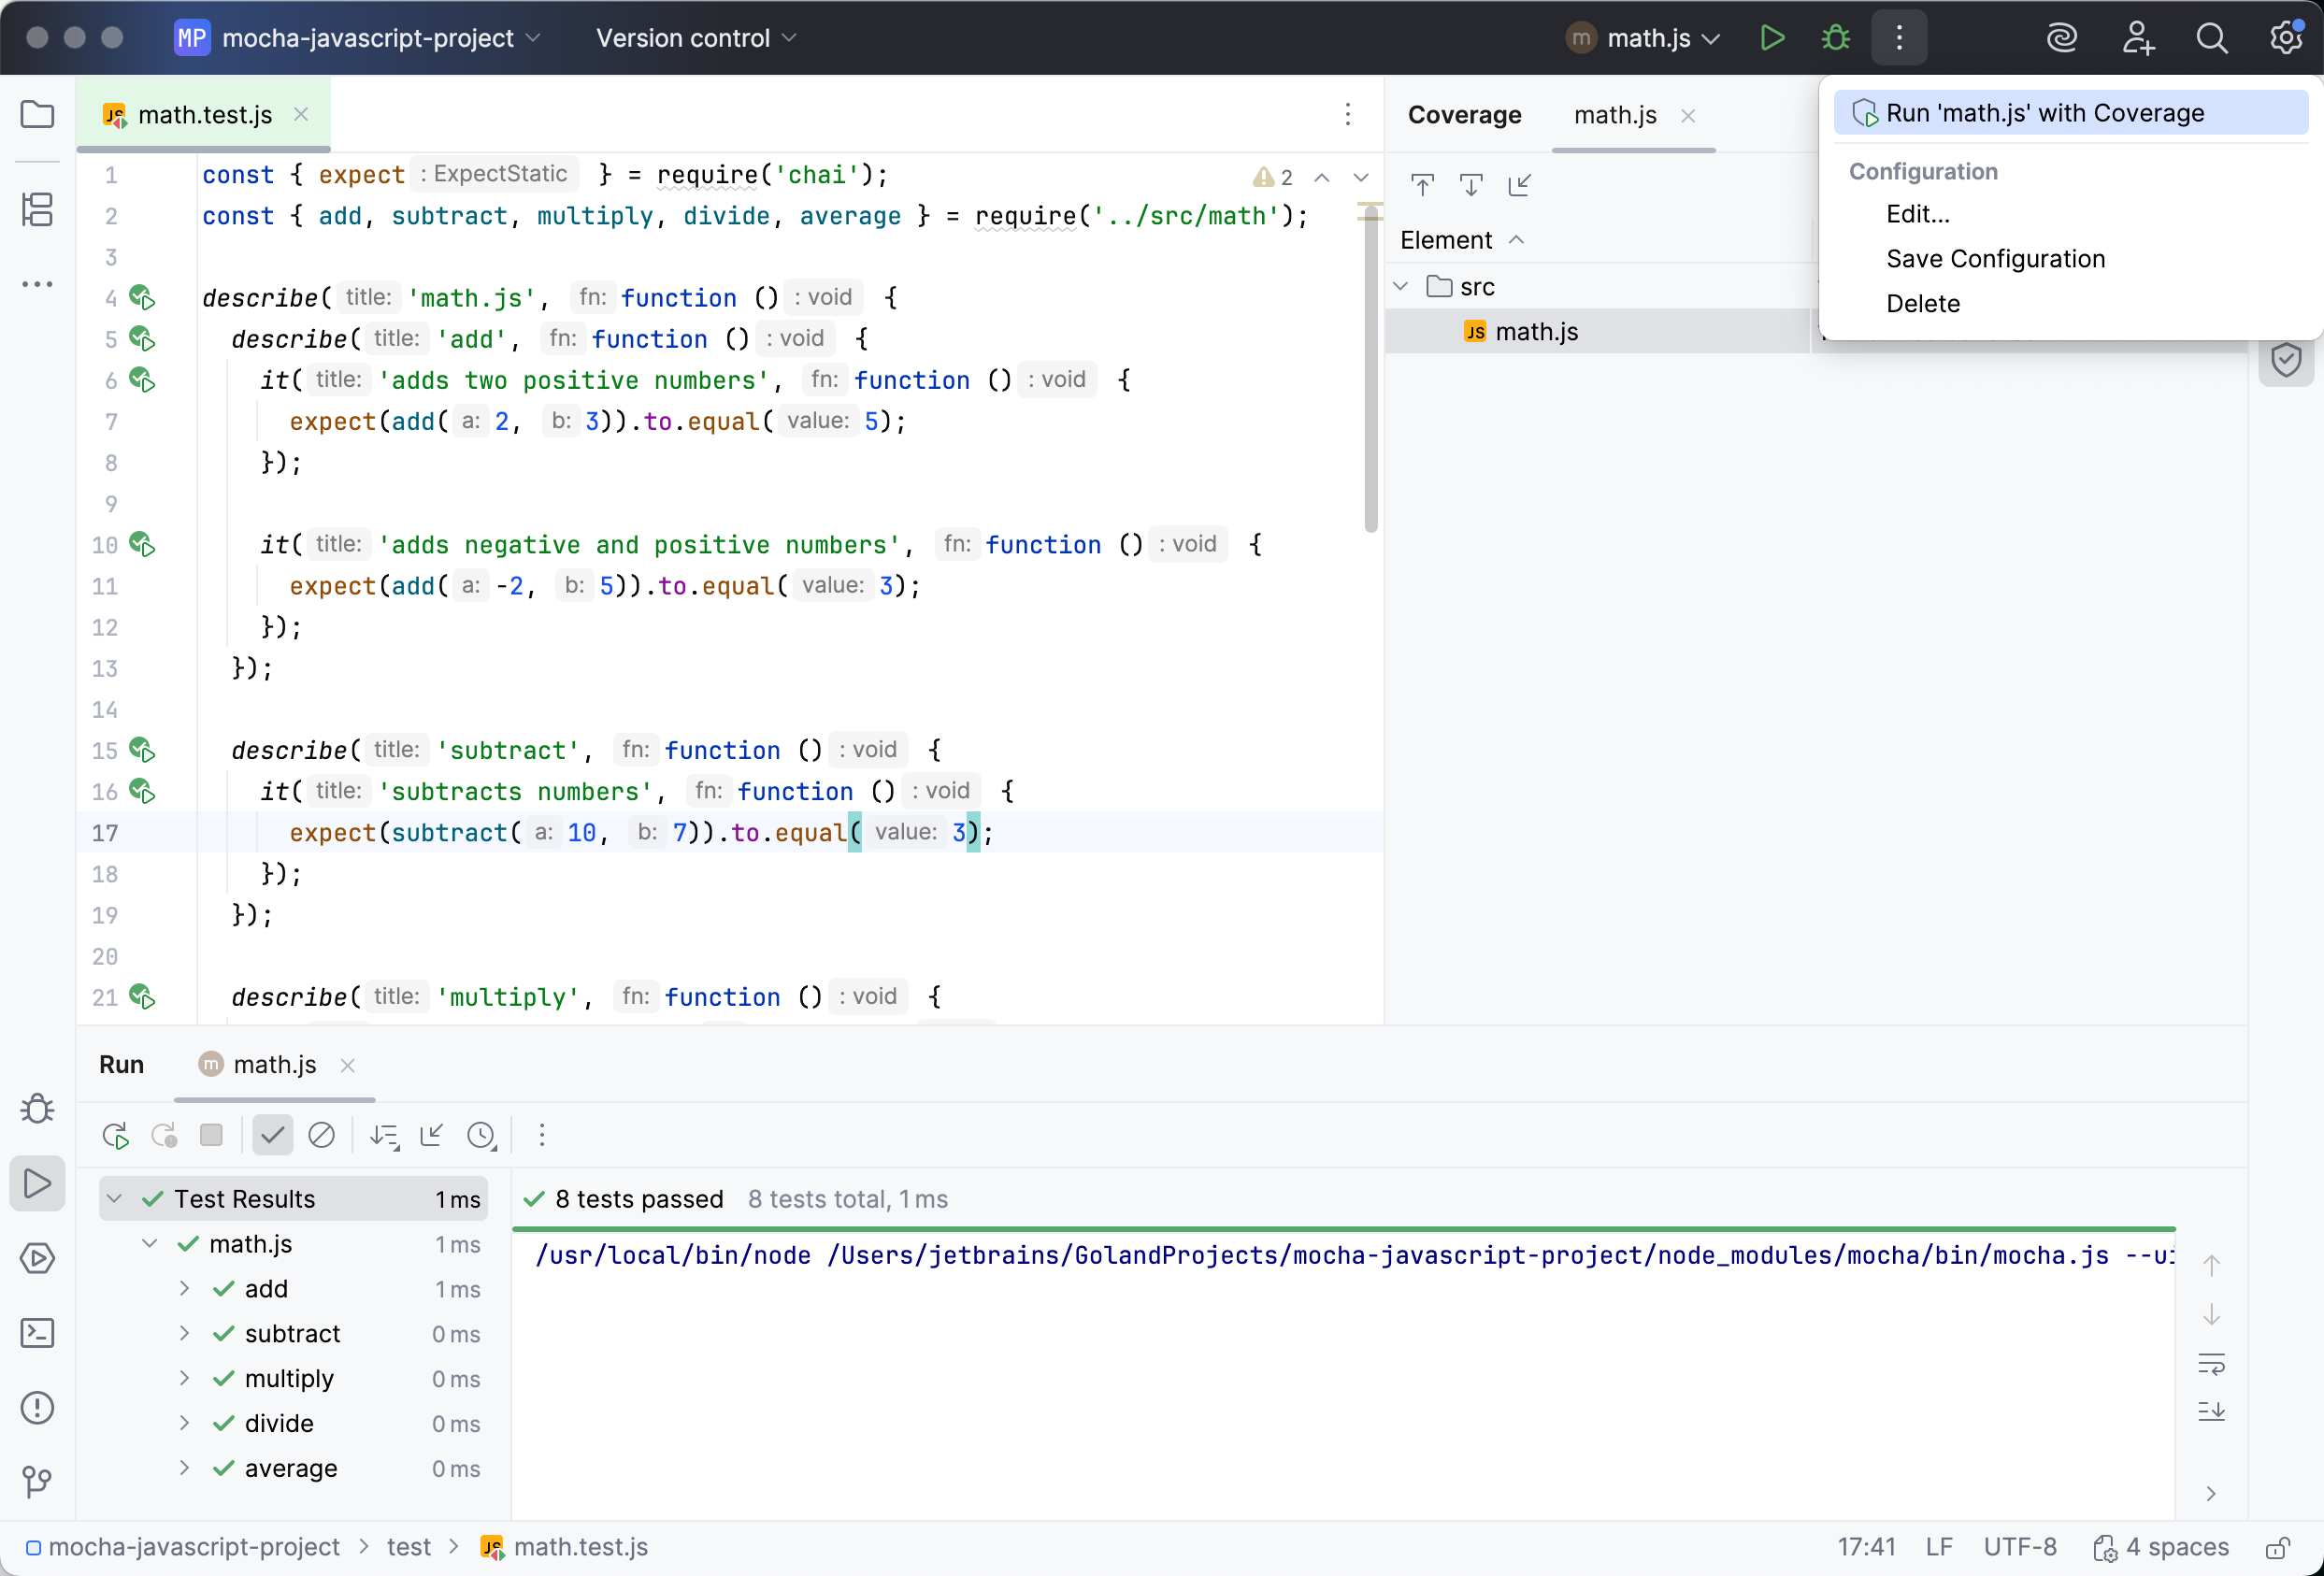
Task: Rerun only the failed tests
Action: (x=164, y=1135)
